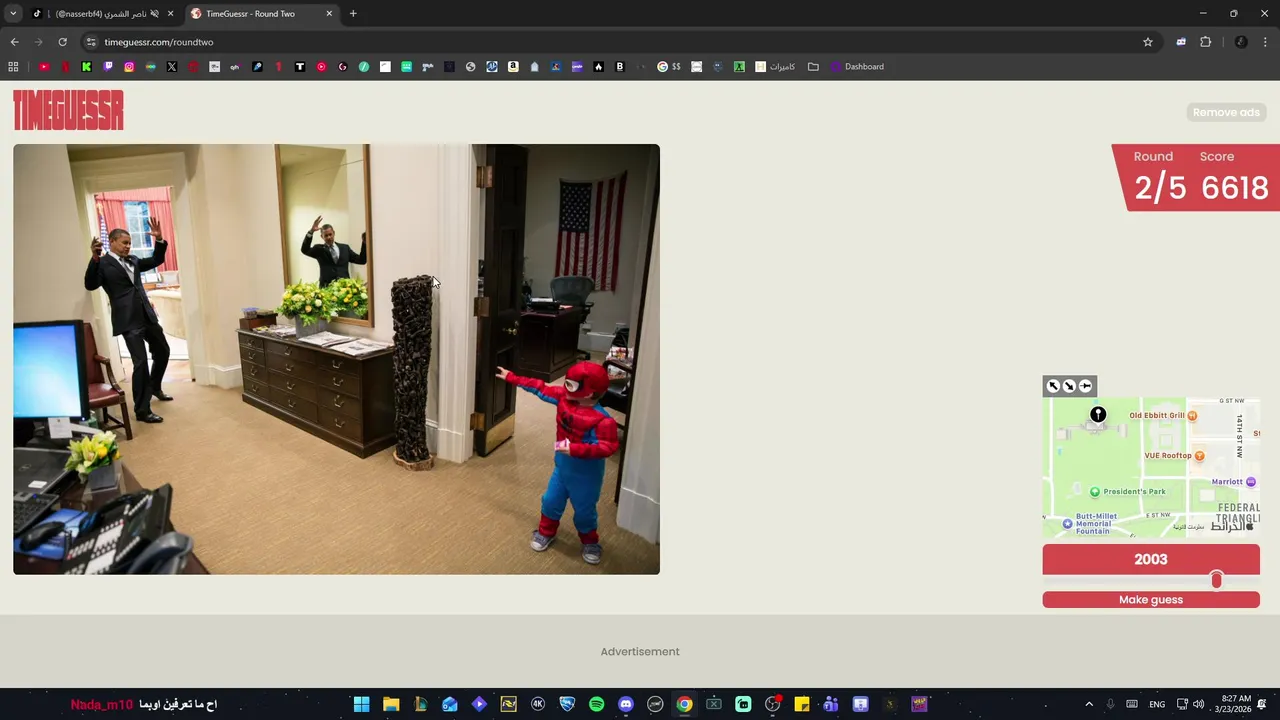
Task: Open Chrome's three-dot menu
Action: 1266,42
